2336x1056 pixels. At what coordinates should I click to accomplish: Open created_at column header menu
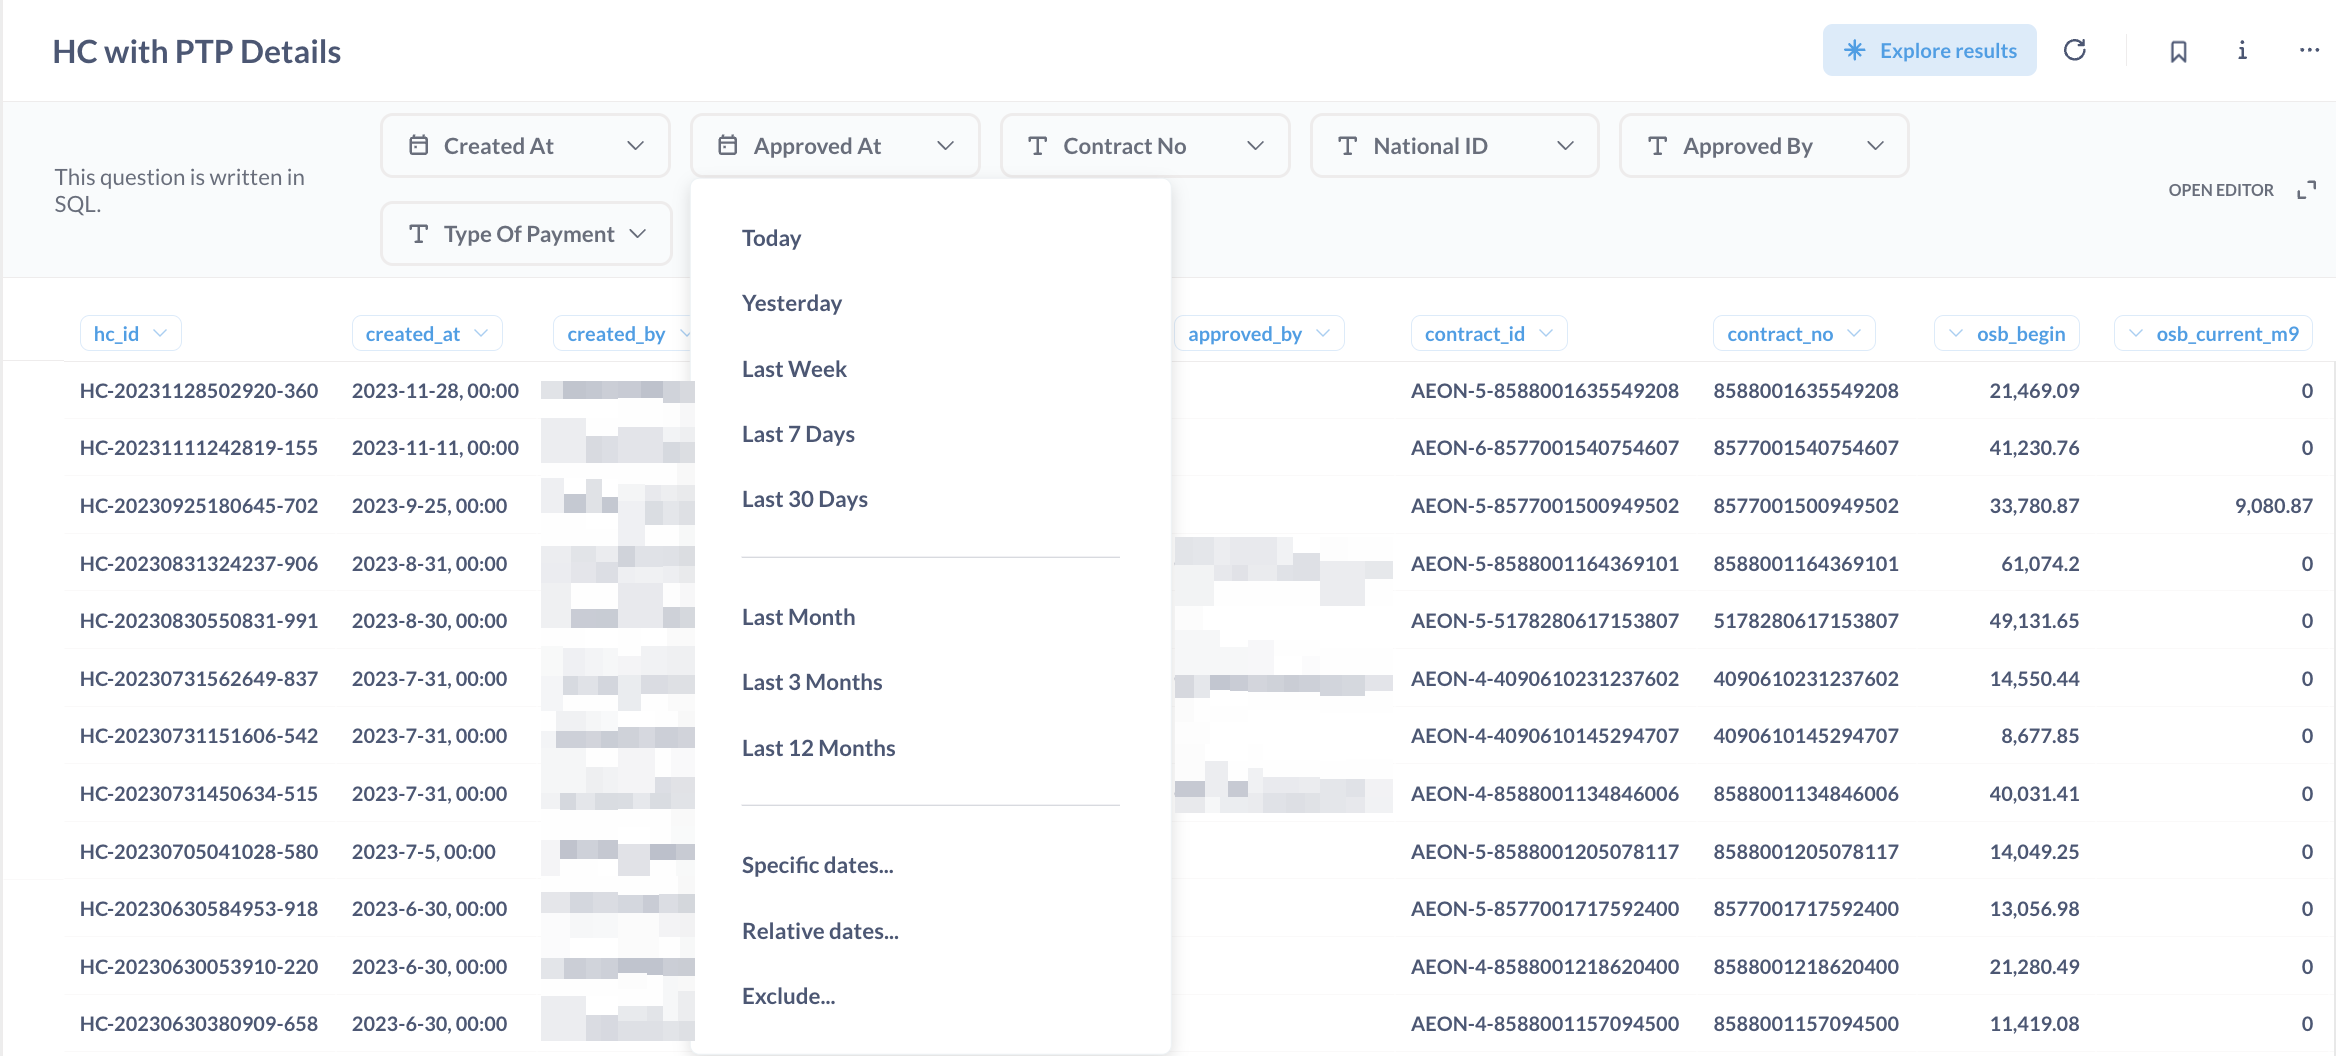(x=427, y=334)
